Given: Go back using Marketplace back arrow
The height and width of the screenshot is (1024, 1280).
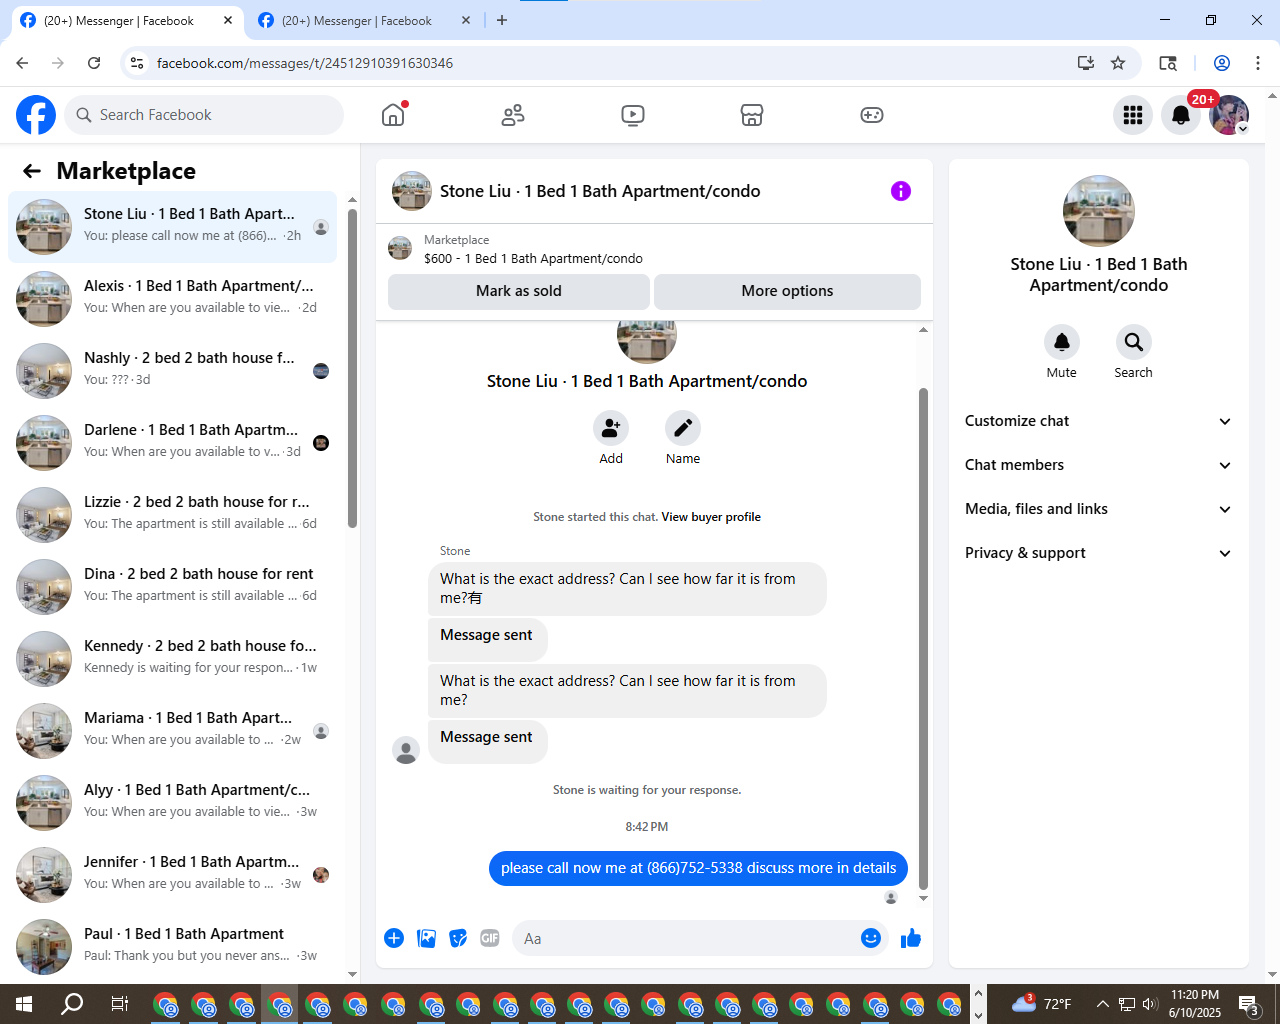Looking at the screenshot, I should (x=32, y=171).
